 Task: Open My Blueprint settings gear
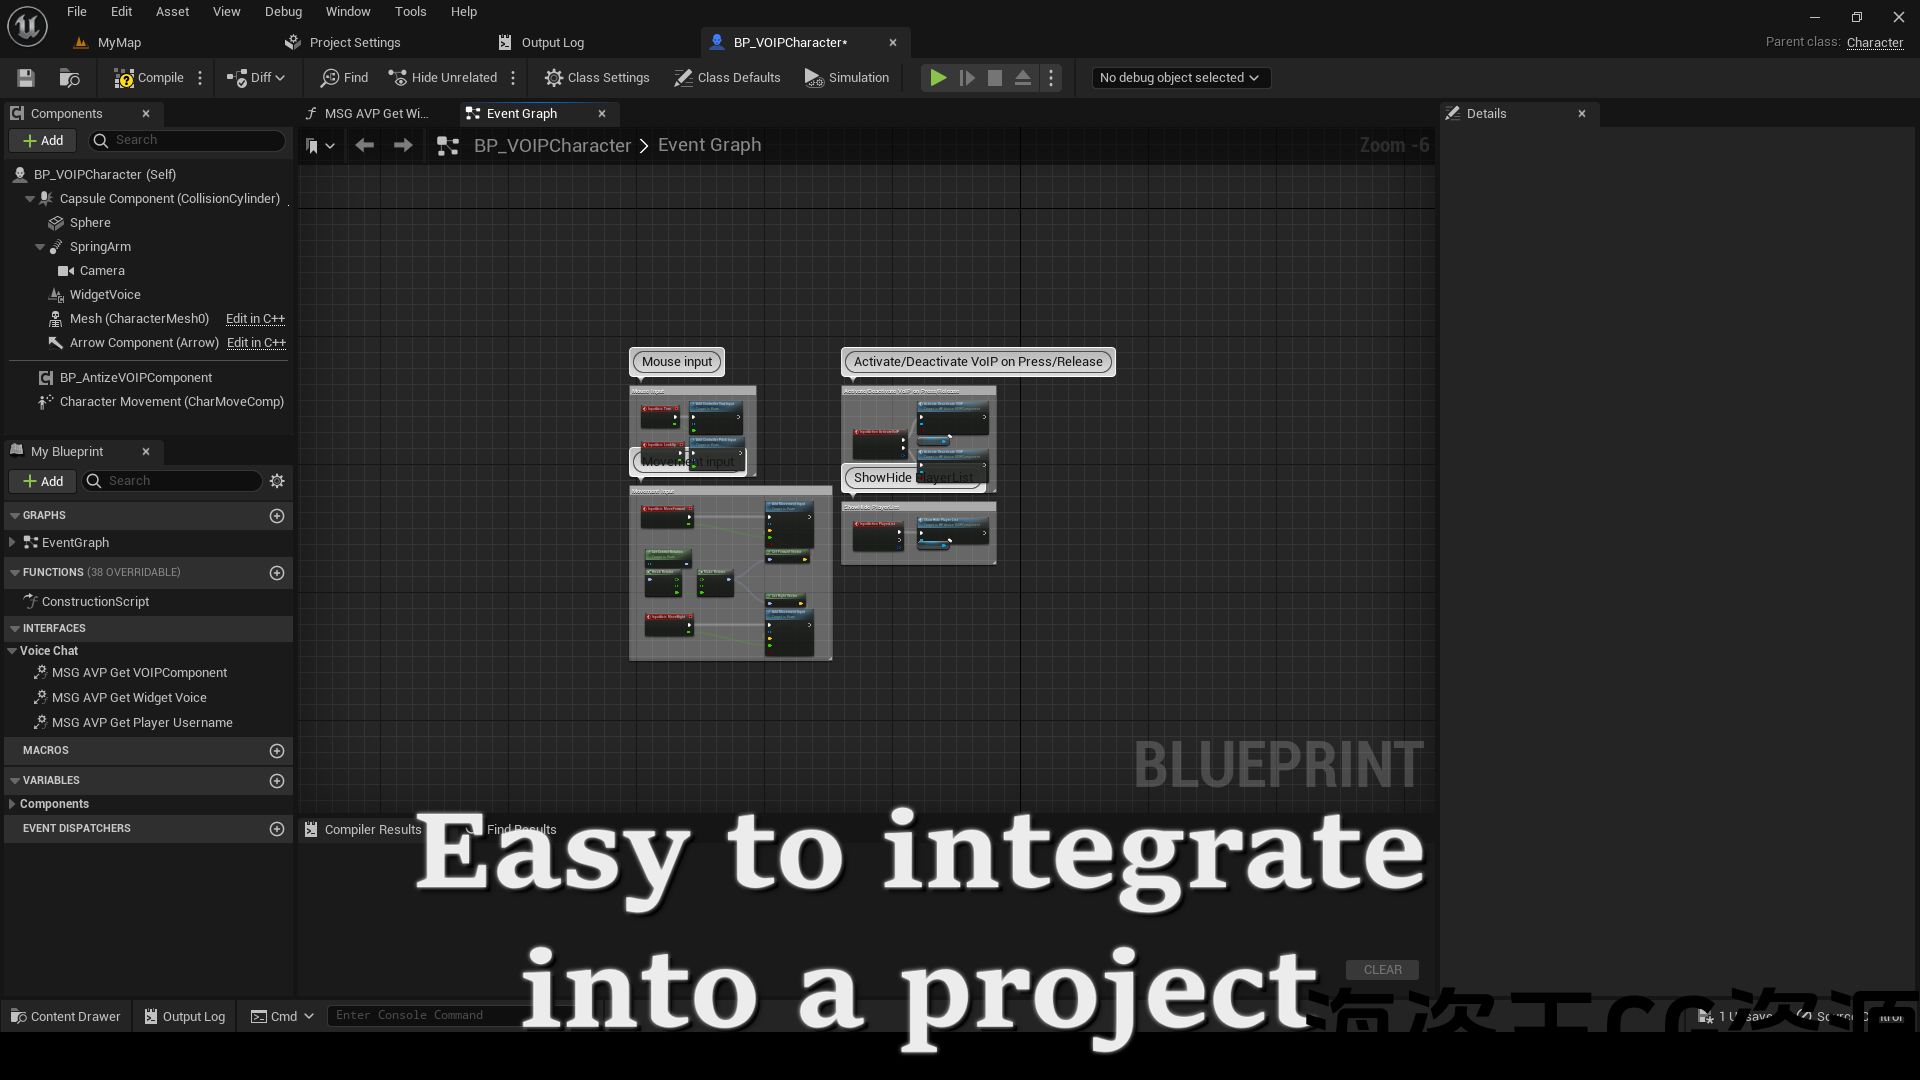tap(277, 481)
